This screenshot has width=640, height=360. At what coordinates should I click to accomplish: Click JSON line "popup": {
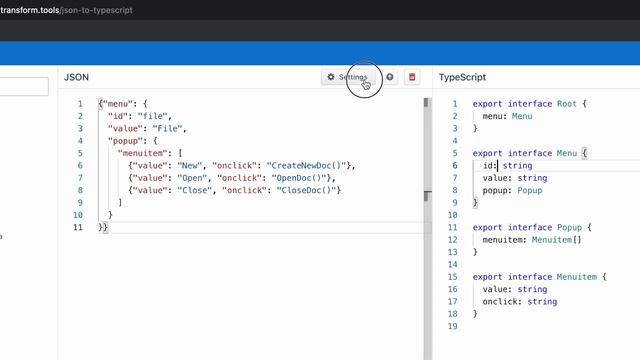pyautogui.click(x=132, y=141)
